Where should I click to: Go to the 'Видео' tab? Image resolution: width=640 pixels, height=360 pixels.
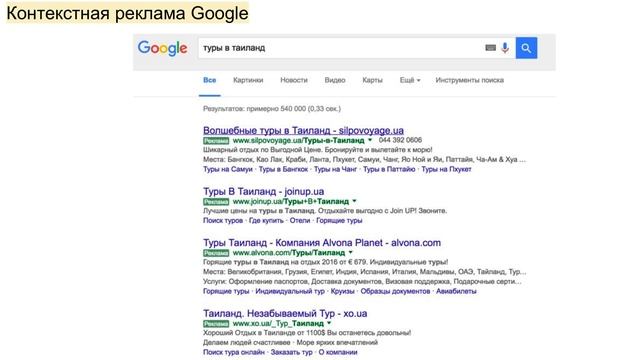point(335,80)
